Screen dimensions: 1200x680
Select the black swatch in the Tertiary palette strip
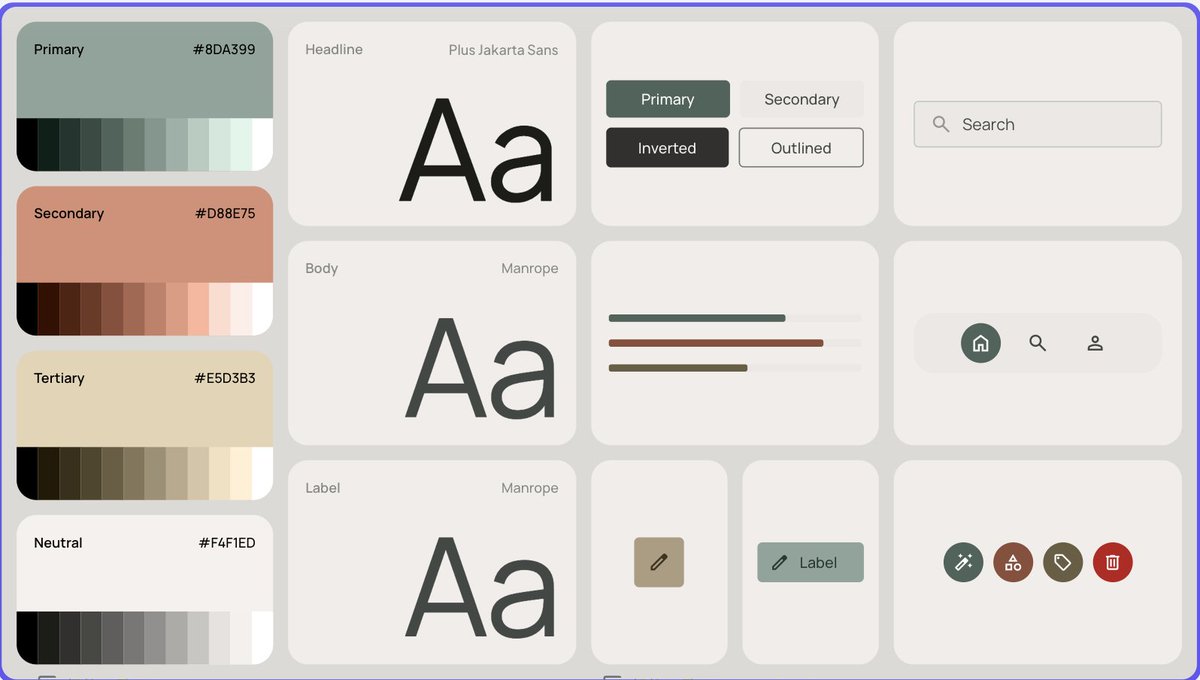[27, 473]
